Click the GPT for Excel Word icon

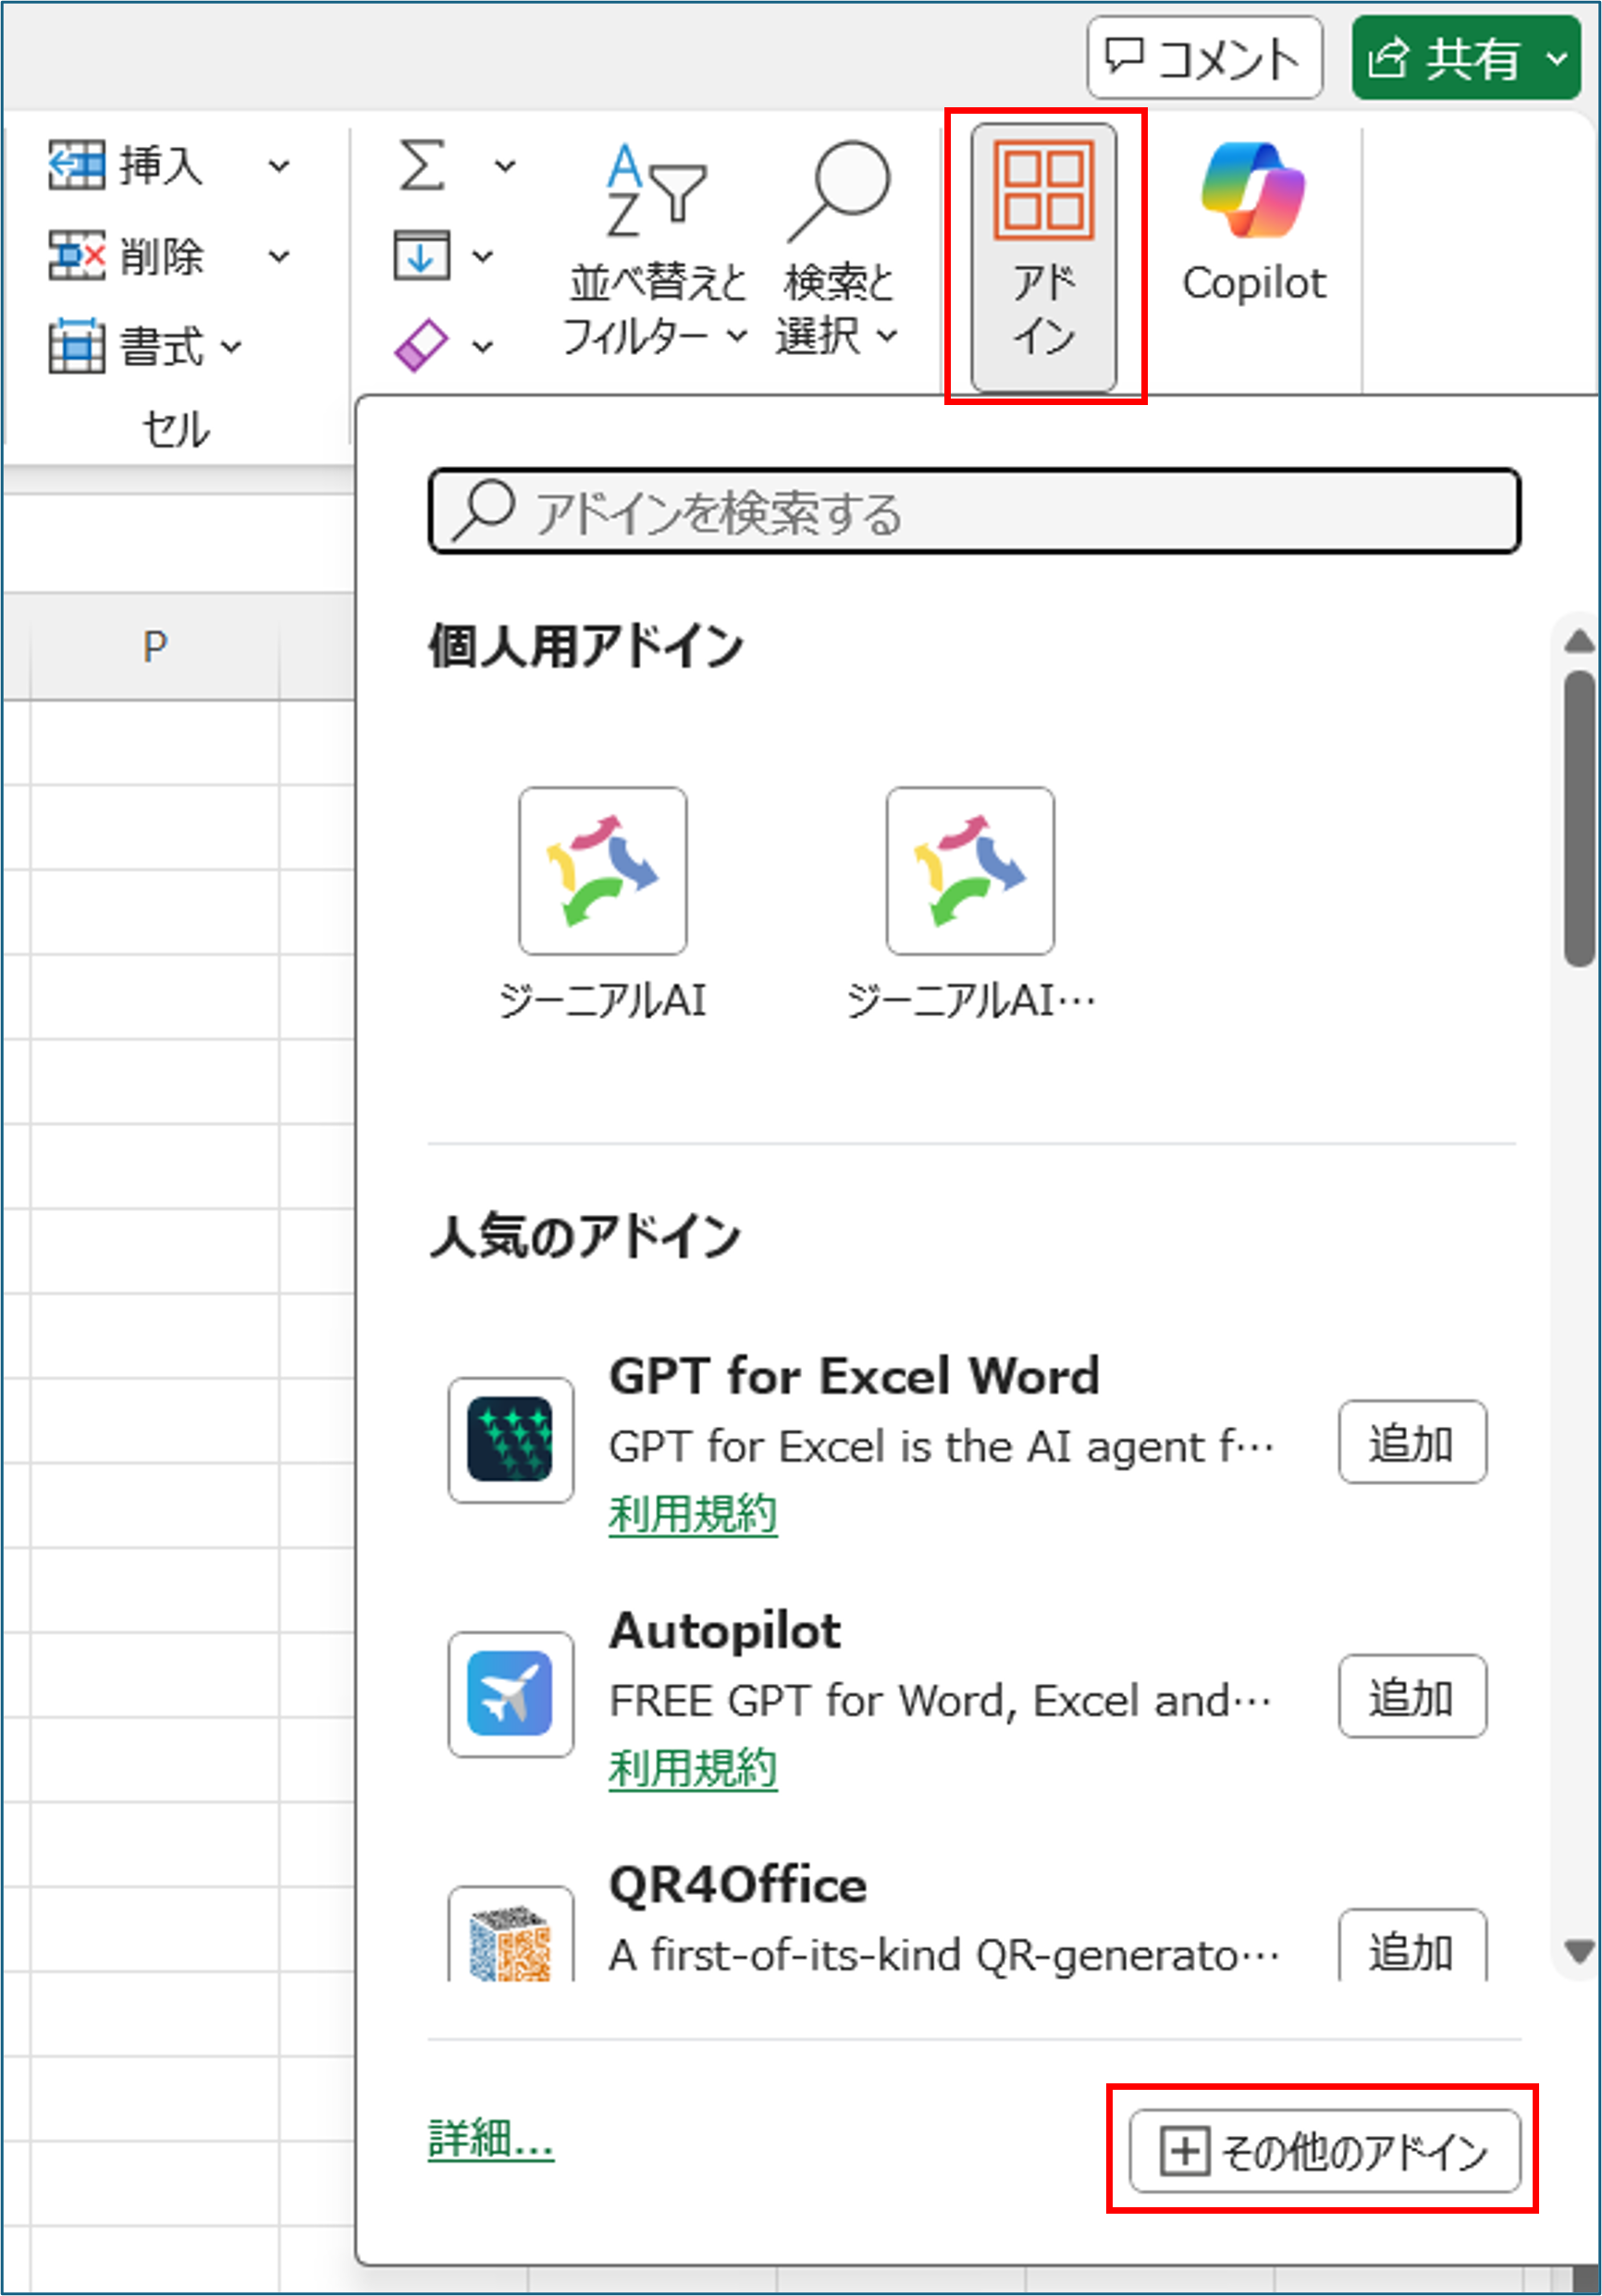tap(510, 1440)
